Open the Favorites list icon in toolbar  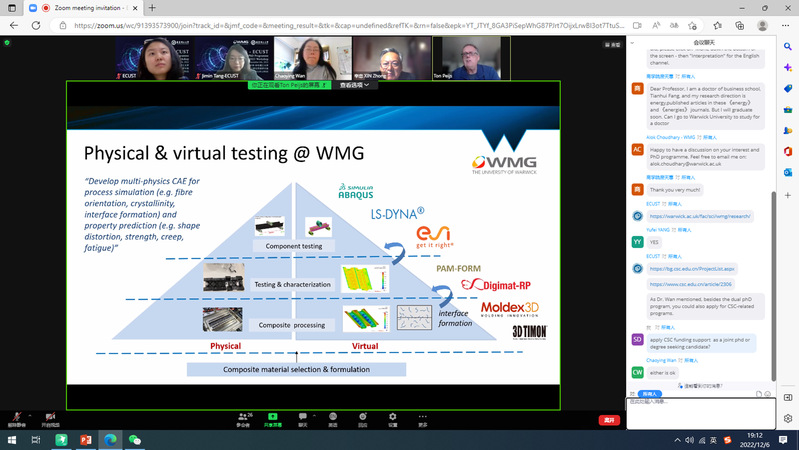pos(717,25)
